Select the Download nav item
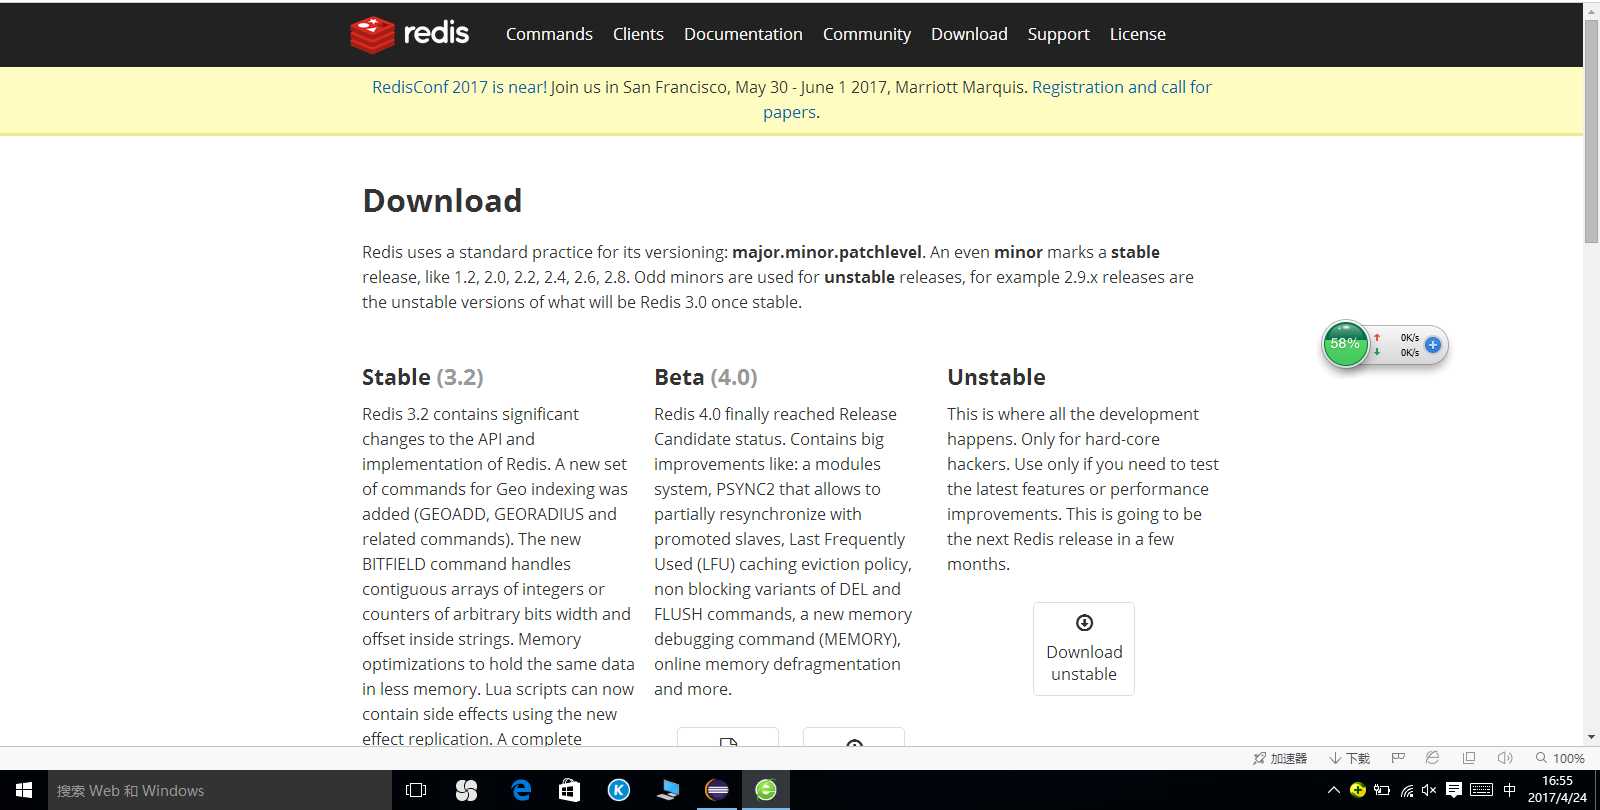This screenshot has height=810, width=1600. click(x=969, y=34)
